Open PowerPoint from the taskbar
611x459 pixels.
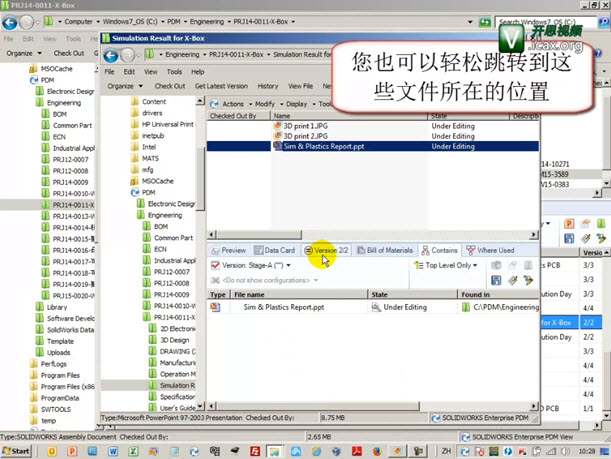(72, 451)
